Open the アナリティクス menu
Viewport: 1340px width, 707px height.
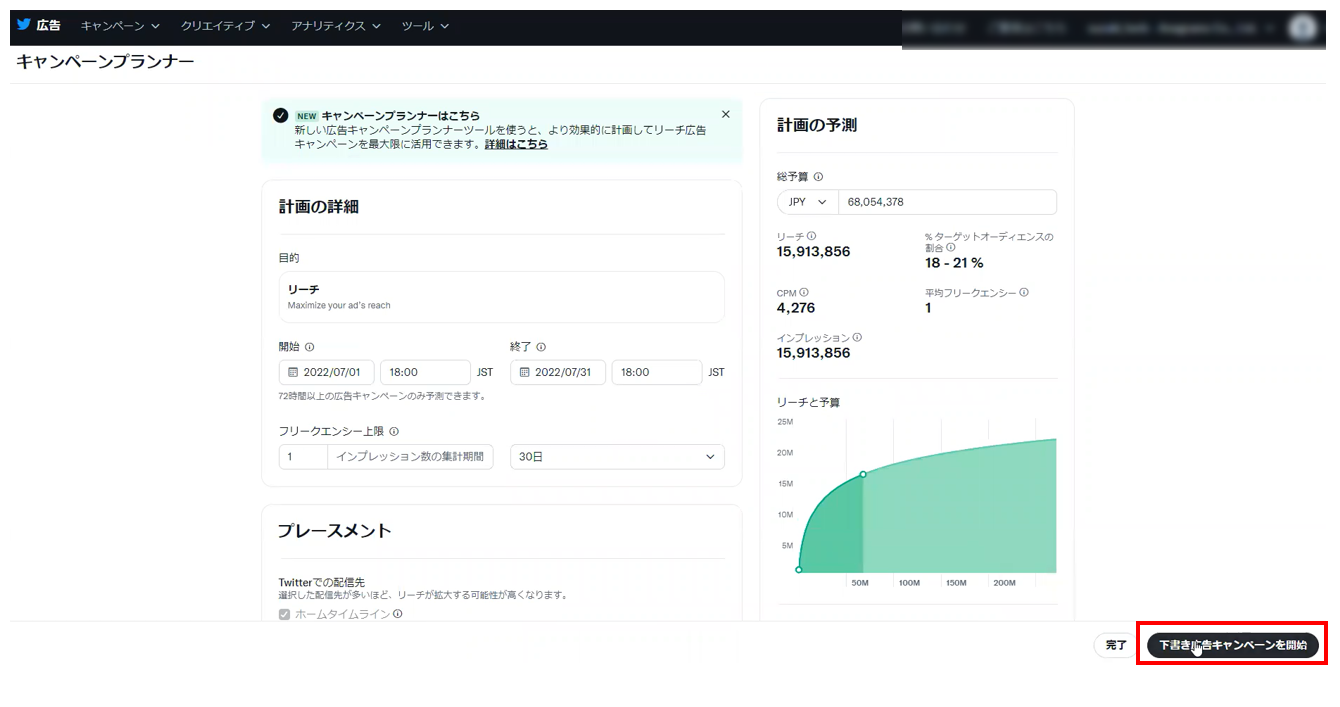(335, 26)
